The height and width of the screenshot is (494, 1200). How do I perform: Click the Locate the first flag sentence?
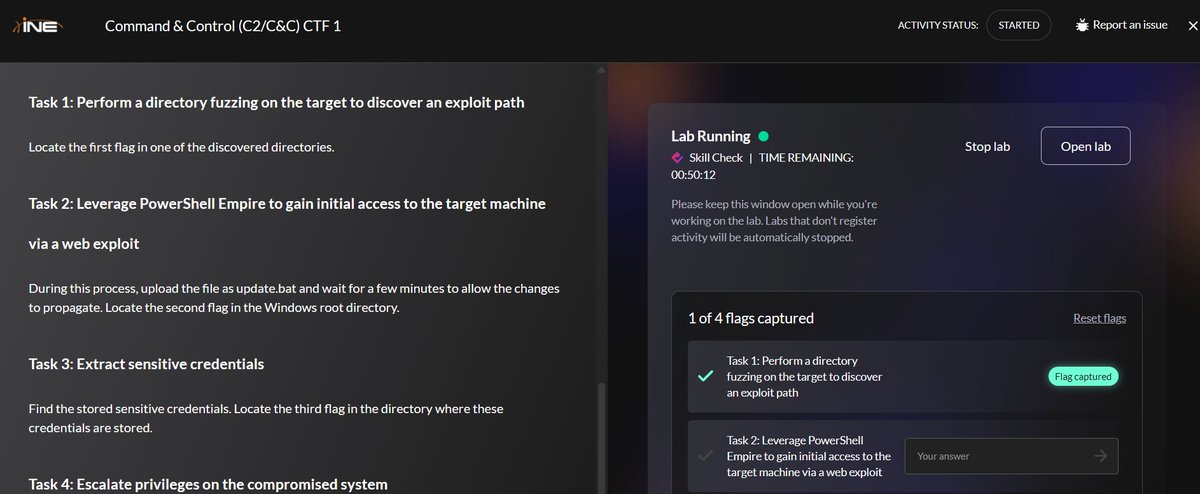point(181,148)
